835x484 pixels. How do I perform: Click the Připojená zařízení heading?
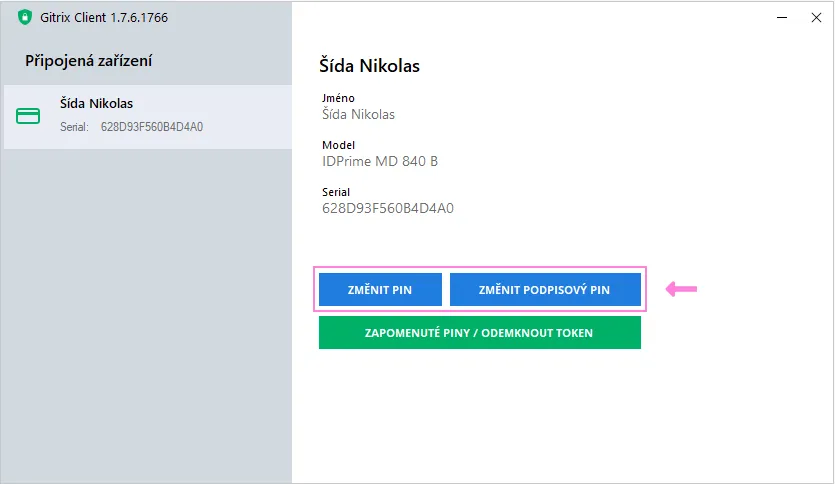coord(88,61)
